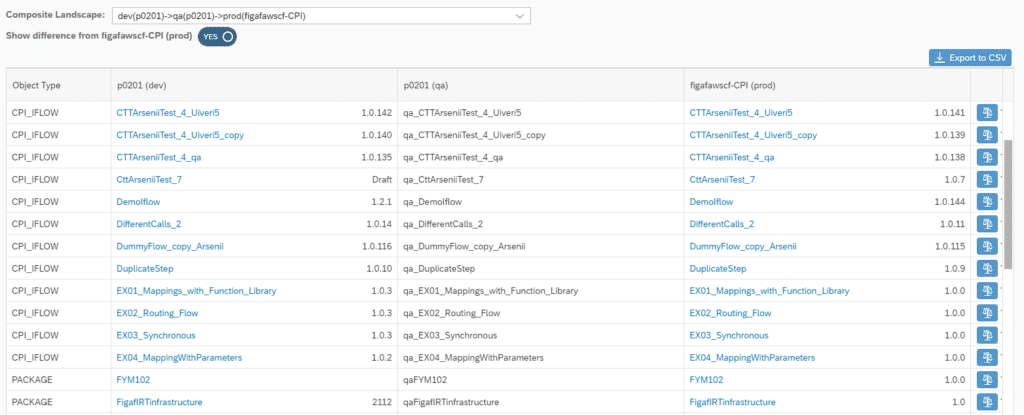The height and width of the screenshot is (415, 1024).
Task: Open dev link CTTArseniiTest_4_qa
Action: [x=159, y=158]
